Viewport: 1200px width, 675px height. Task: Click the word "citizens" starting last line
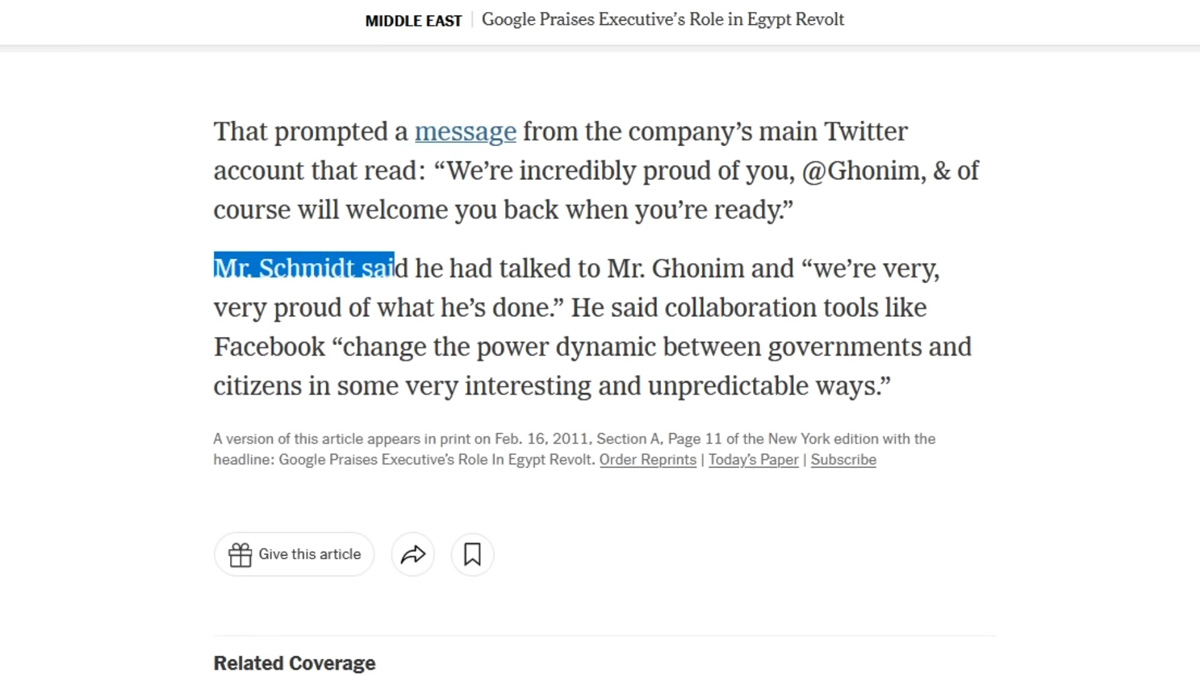(x=258, y=386)
